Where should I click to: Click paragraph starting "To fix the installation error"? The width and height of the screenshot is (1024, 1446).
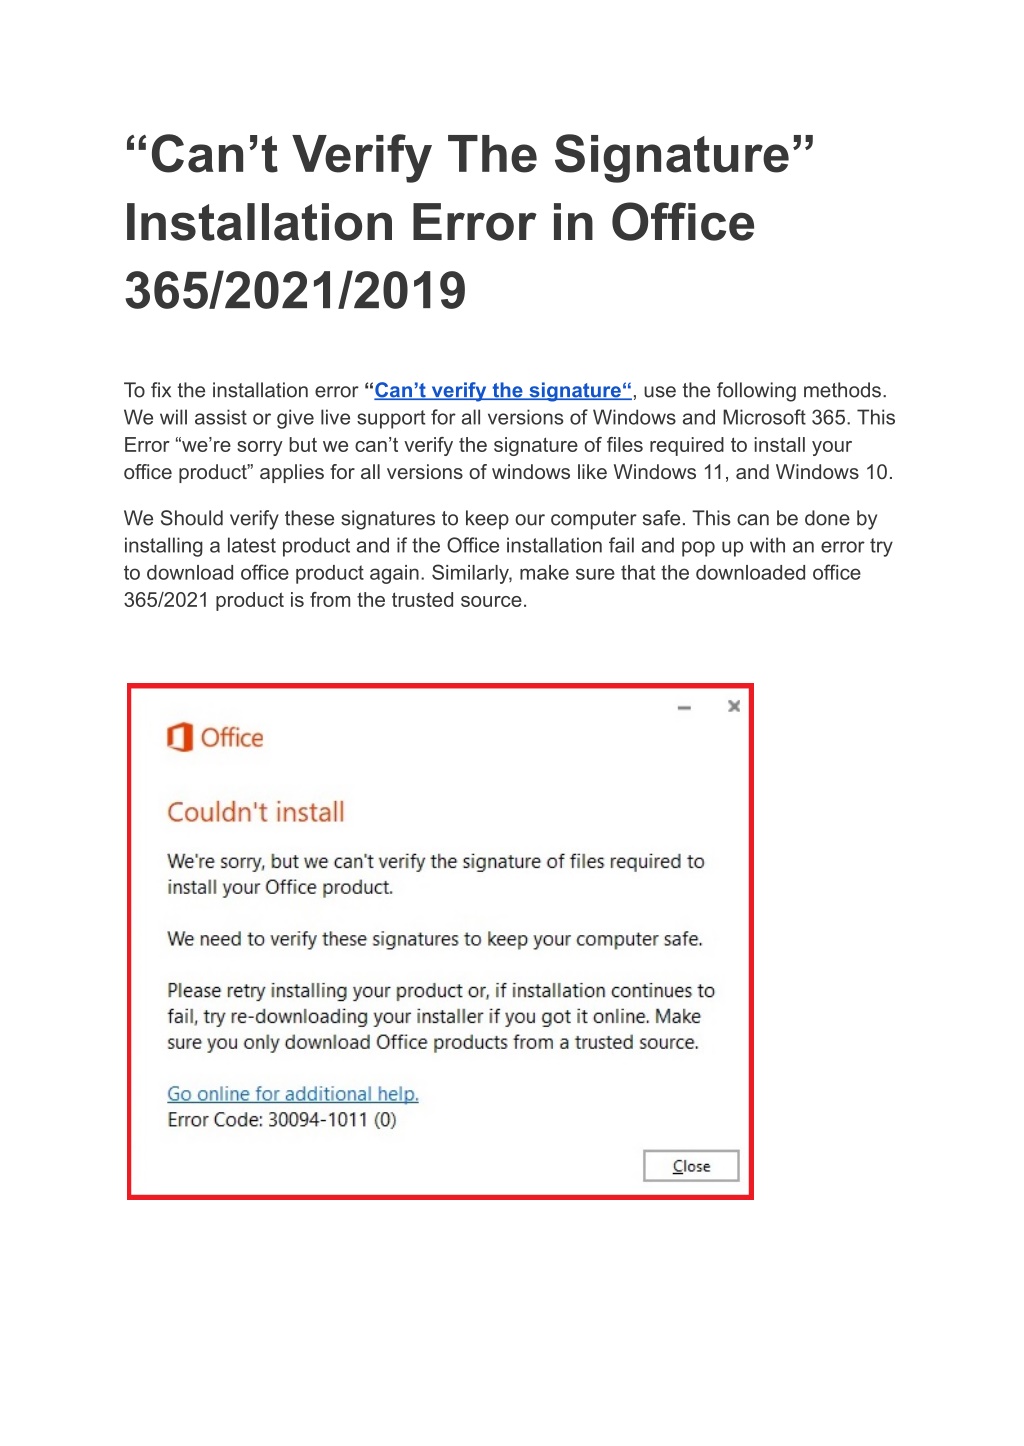coord(510,431)
